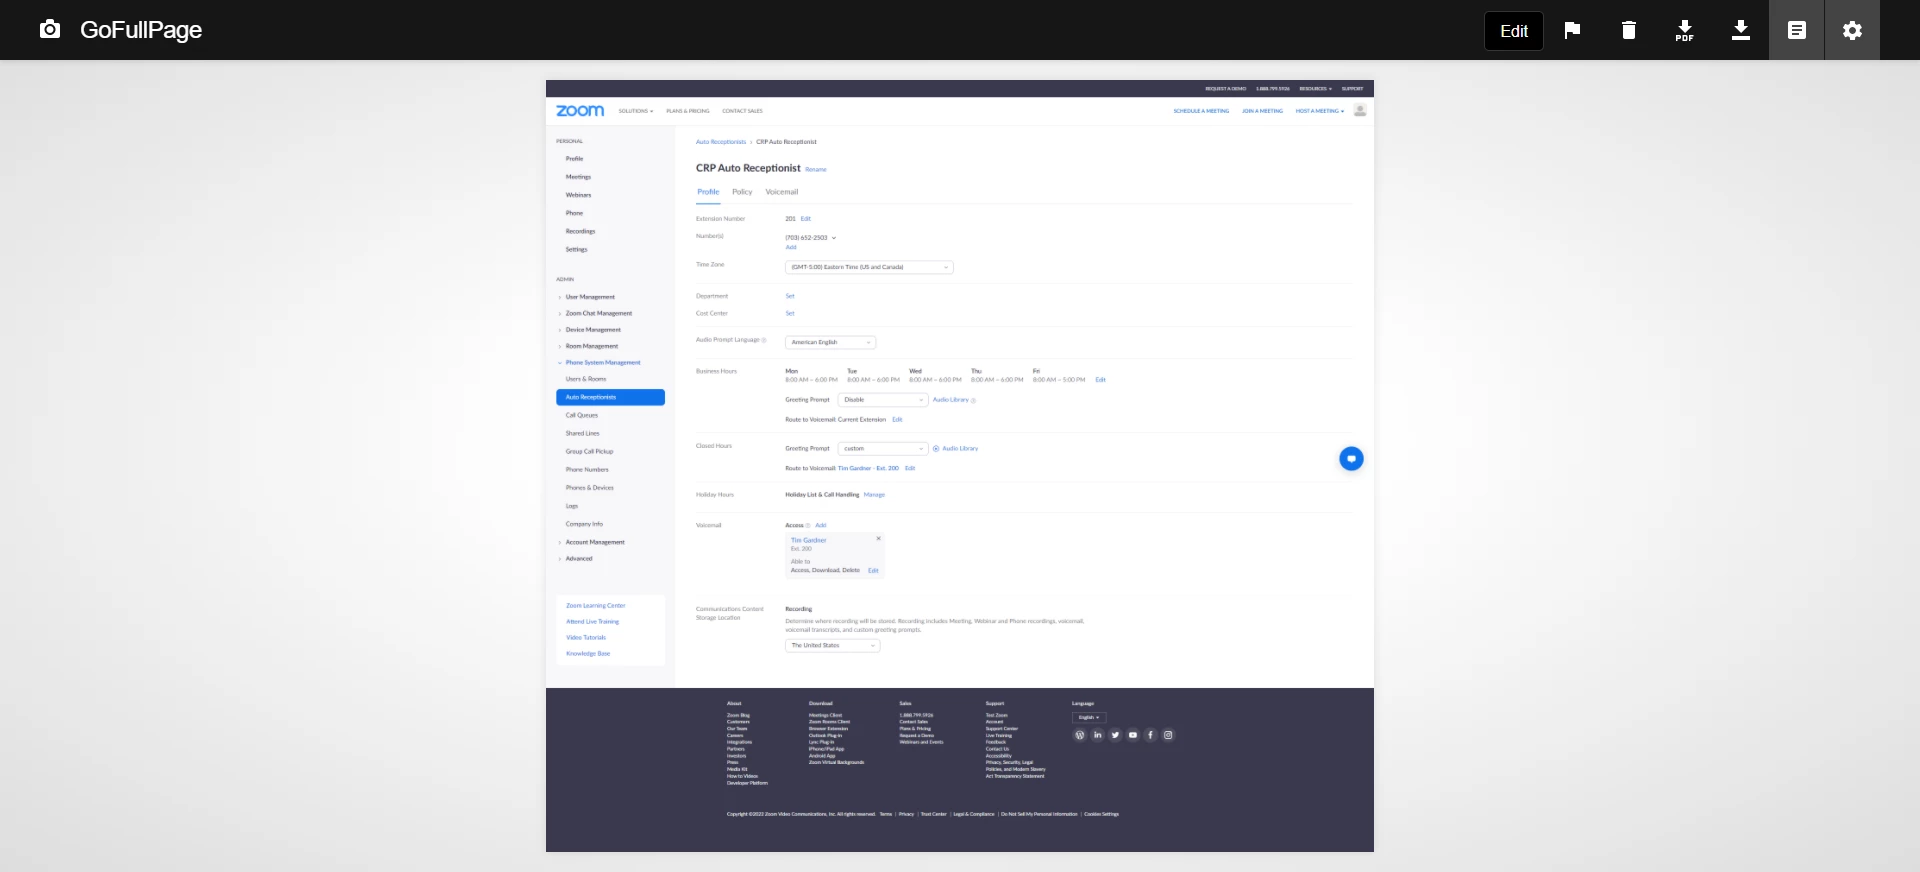
Task: Expand User Management in sidebar
Action: click(x=590, y=297)
